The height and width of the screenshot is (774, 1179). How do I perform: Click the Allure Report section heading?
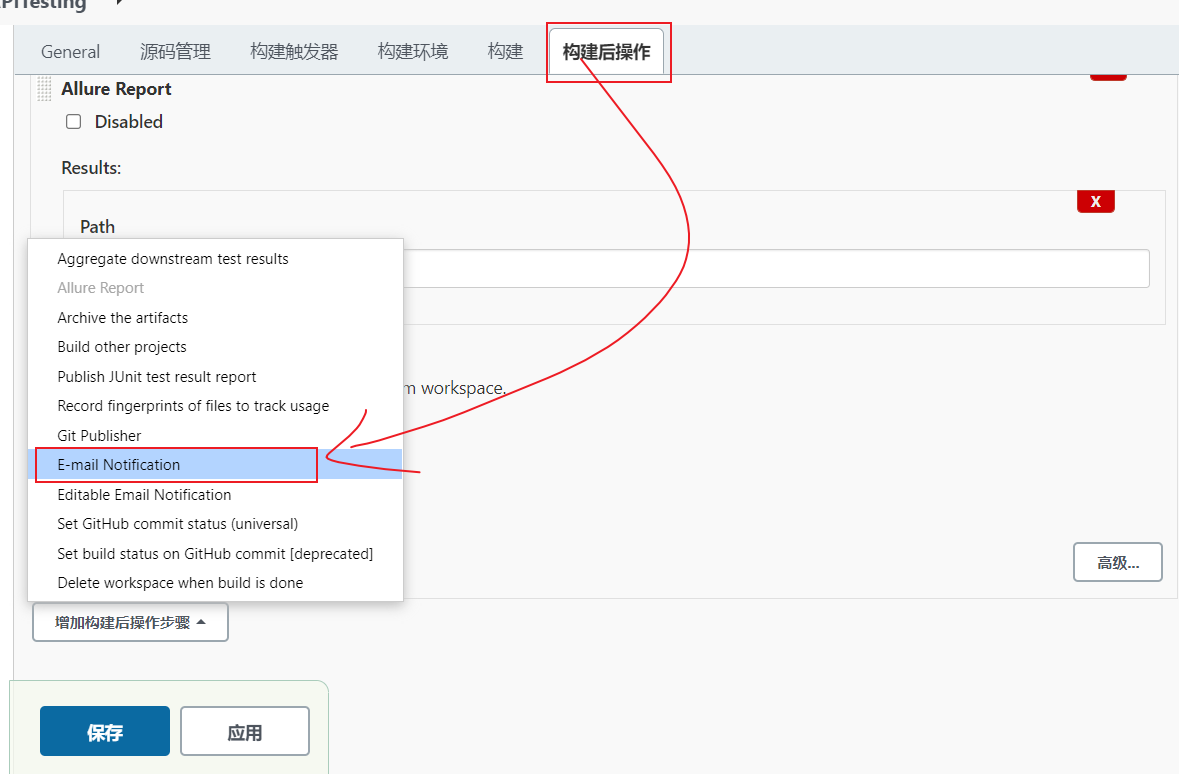click(x=117, y=89)
